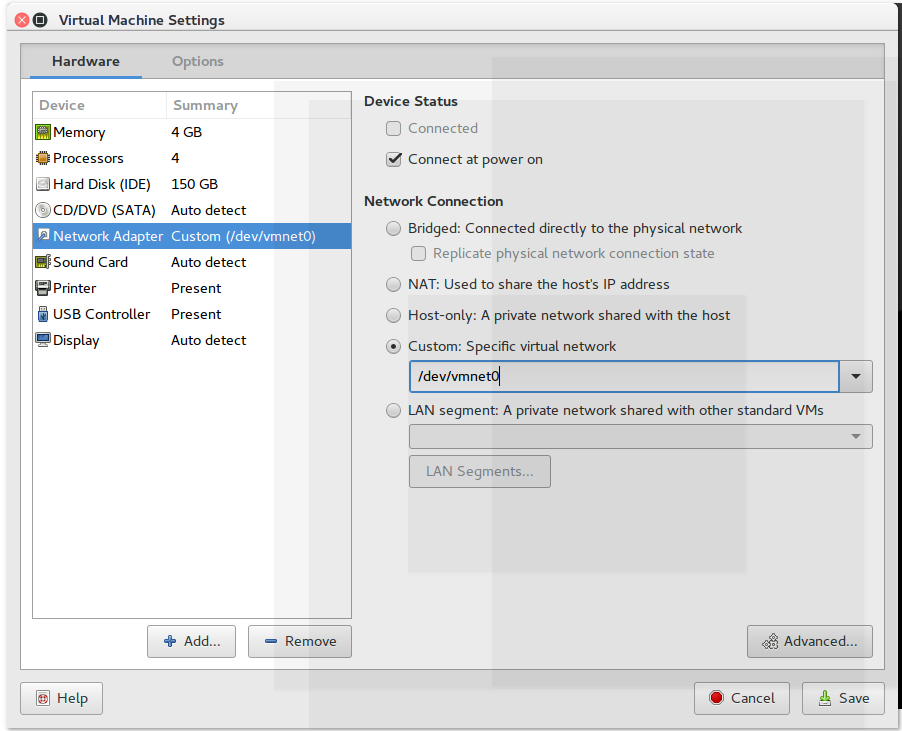Select the USB Controller row label
Viewport: 902px width, 731px height.
coord(101,314)
